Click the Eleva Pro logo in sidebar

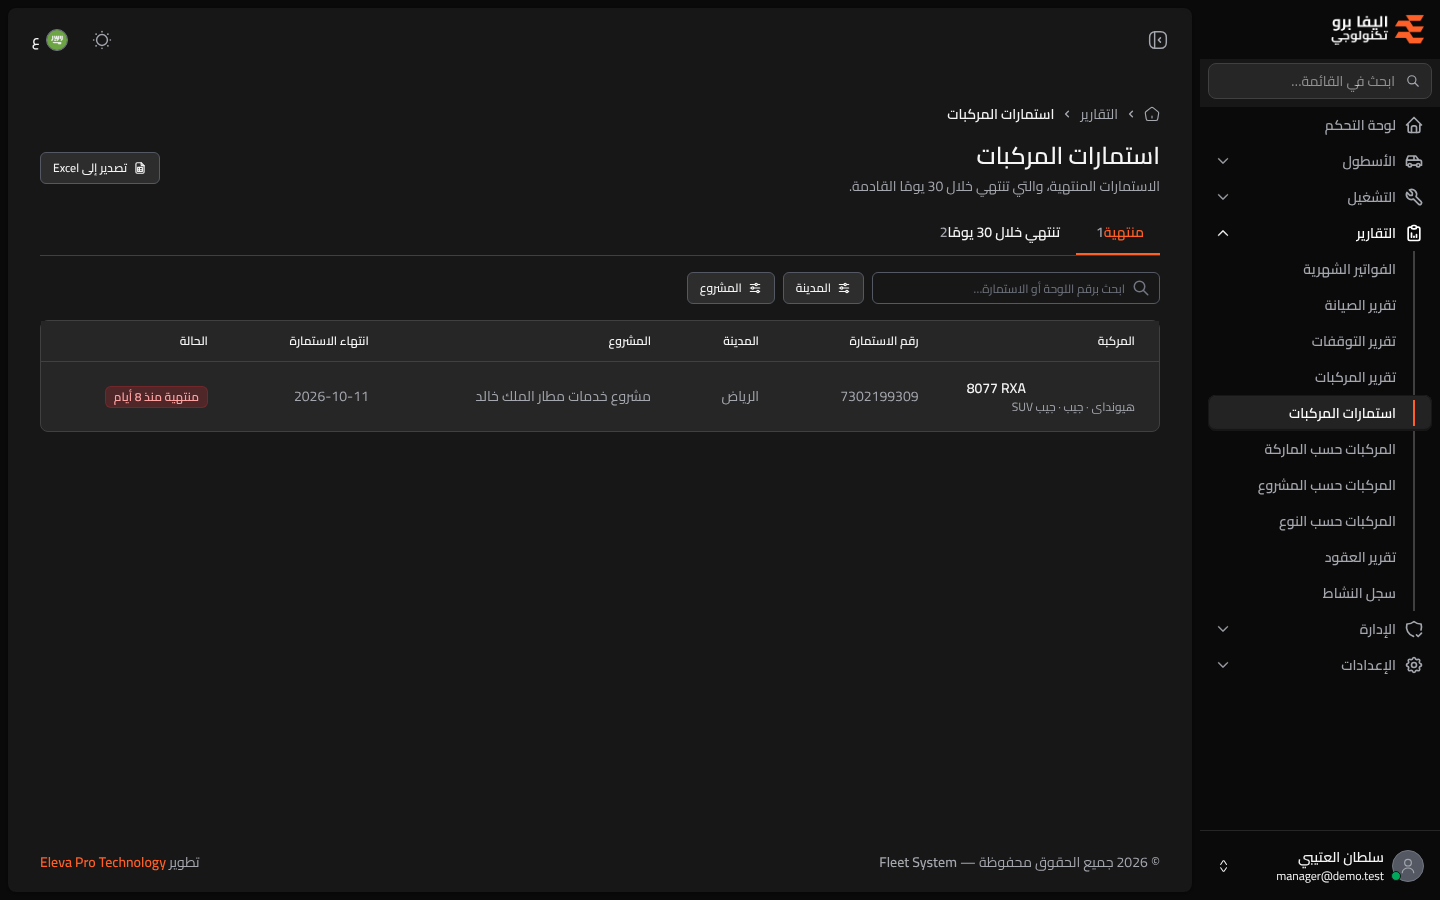point(1377,30)
